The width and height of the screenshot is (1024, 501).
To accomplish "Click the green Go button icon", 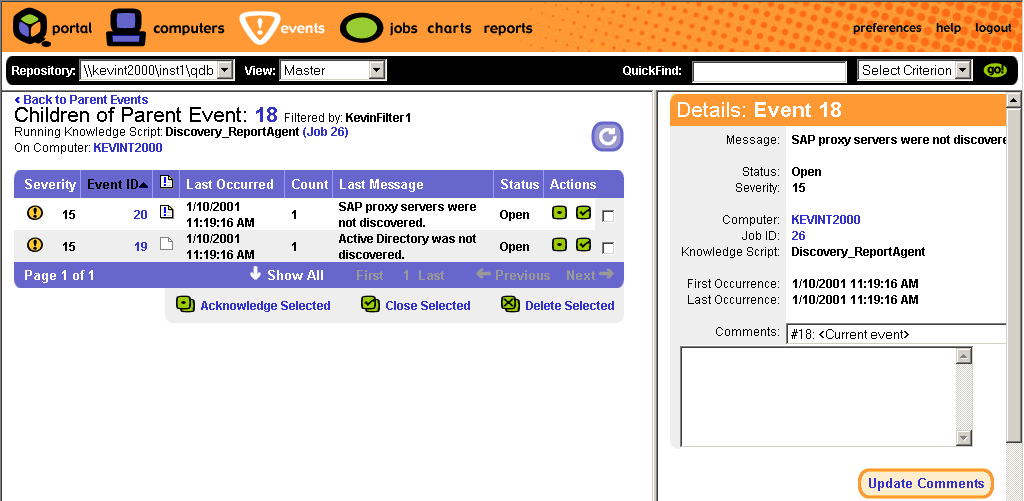I will (995, 71).
